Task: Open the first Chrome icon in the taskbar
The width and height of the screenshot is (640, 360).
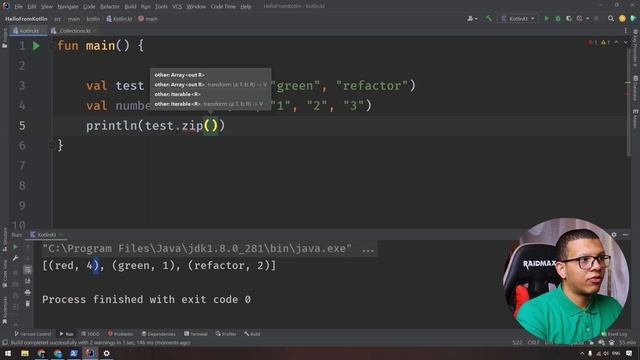Action: [x=41, y=353]
